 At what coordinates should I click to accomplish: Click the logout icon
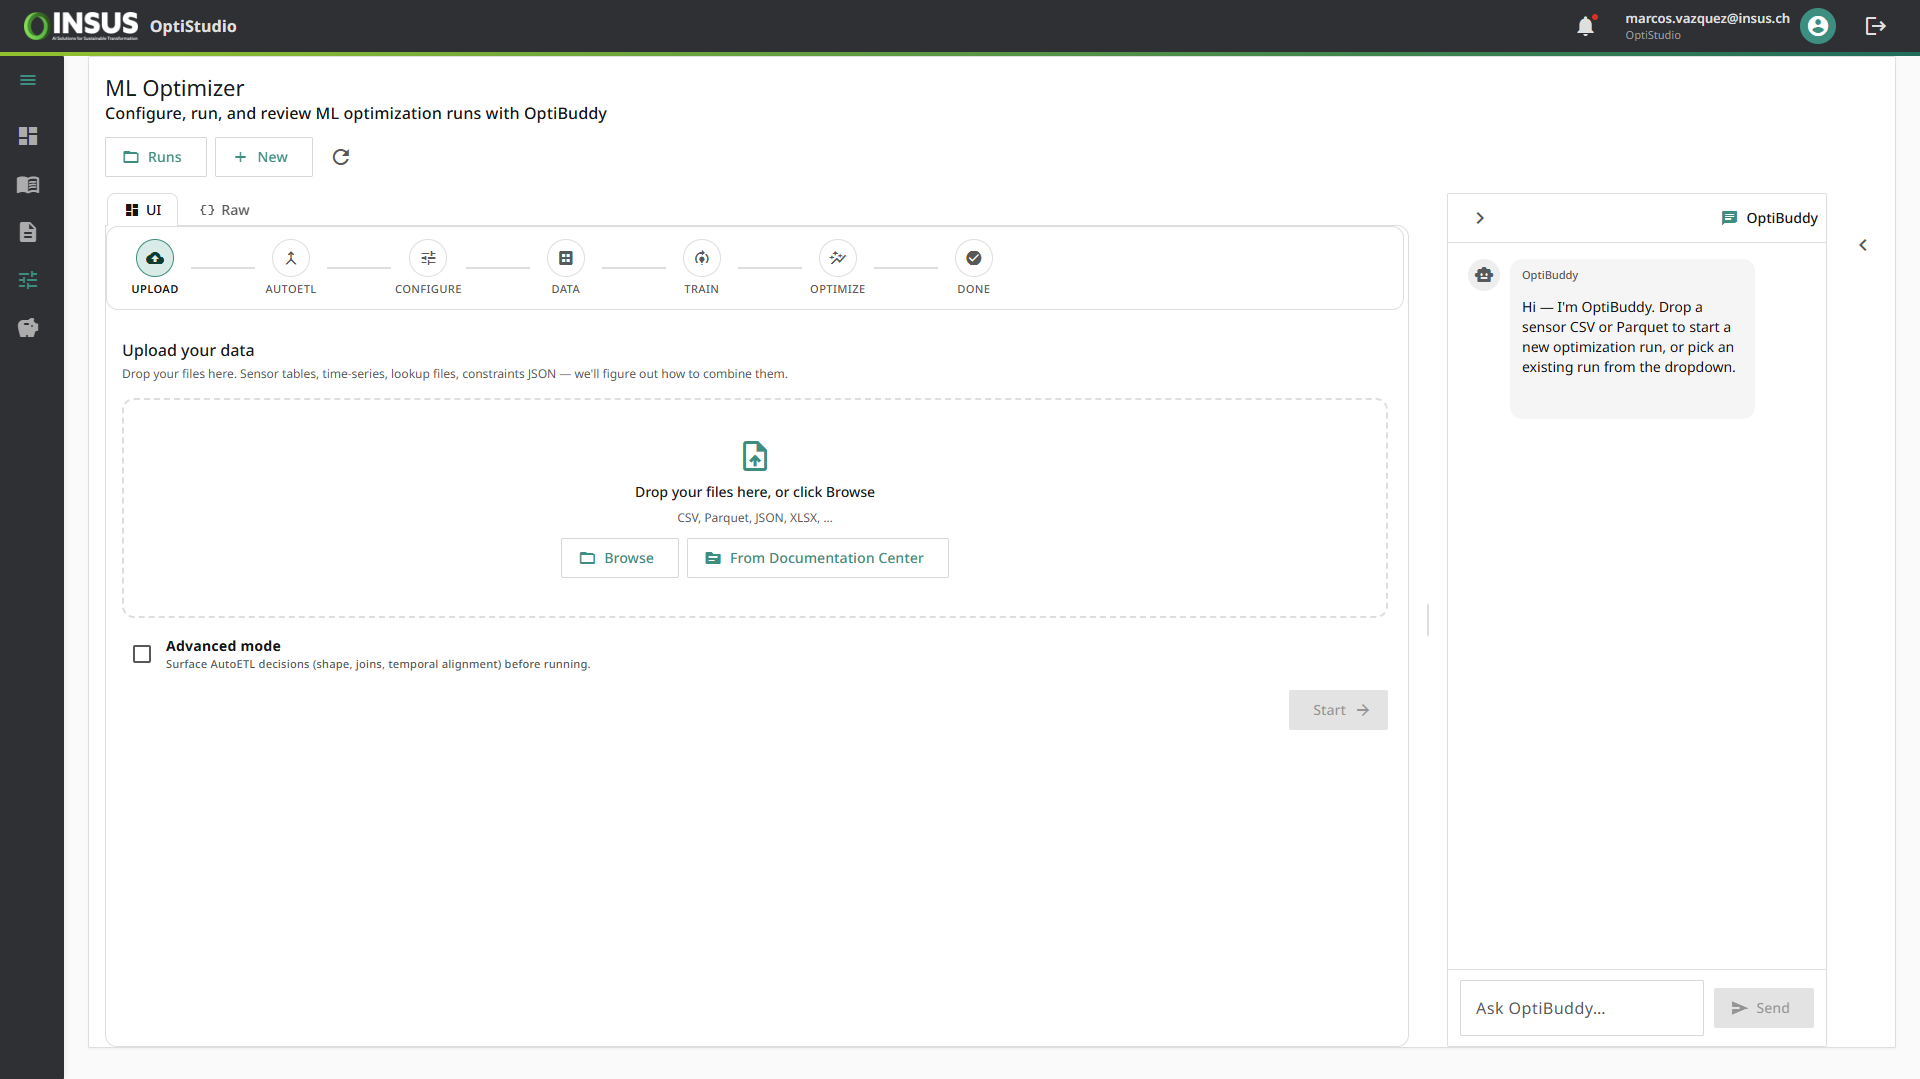[x=1876, y=26]
